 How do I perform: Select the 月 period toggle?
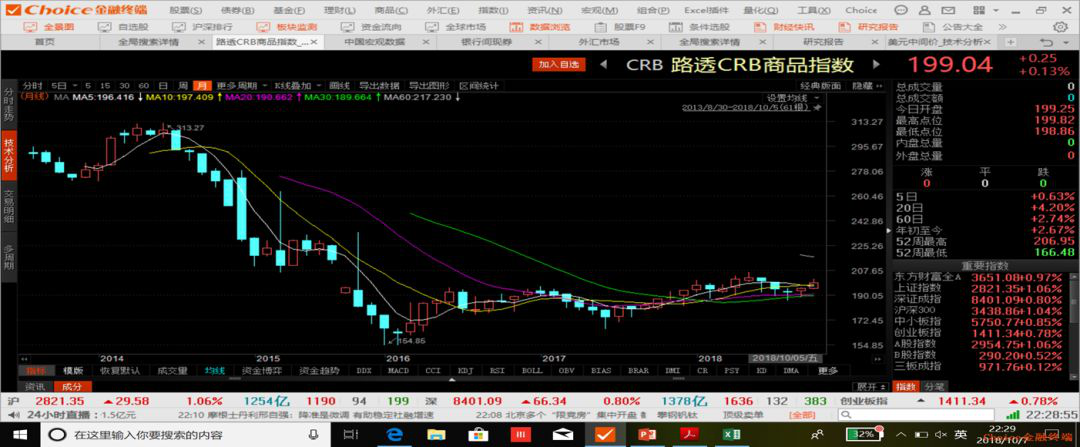pyautogui.click(x=202, y=85)
